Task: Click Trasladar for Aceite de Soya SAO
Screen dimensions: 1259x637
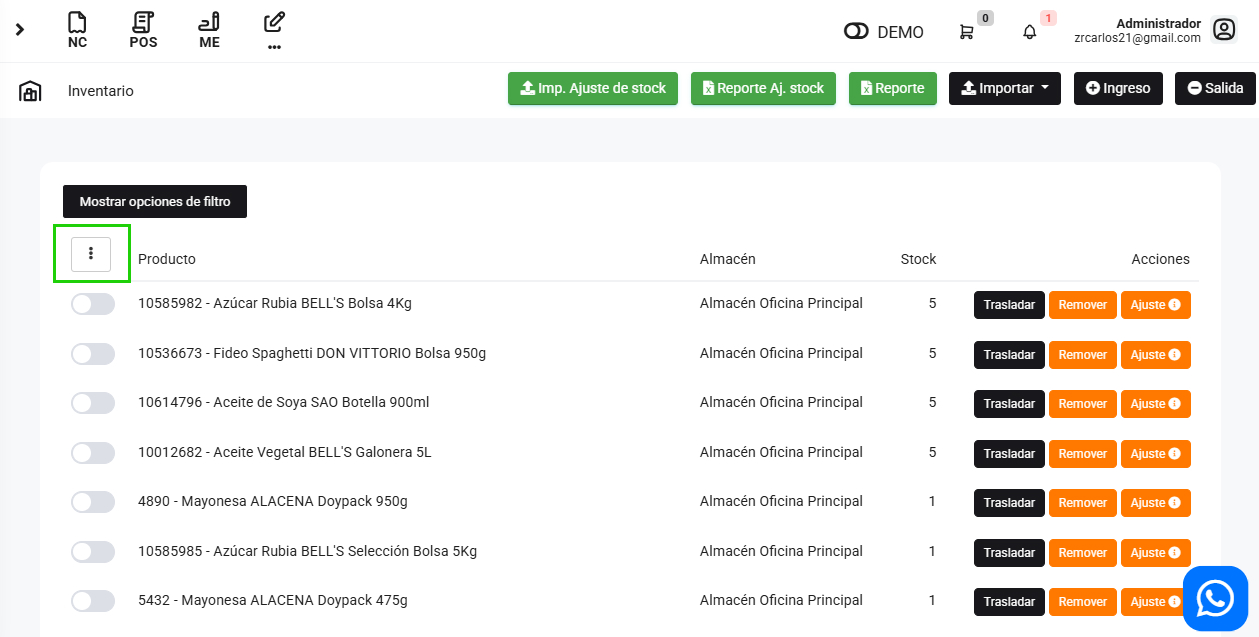Action: coord(1009,404)
